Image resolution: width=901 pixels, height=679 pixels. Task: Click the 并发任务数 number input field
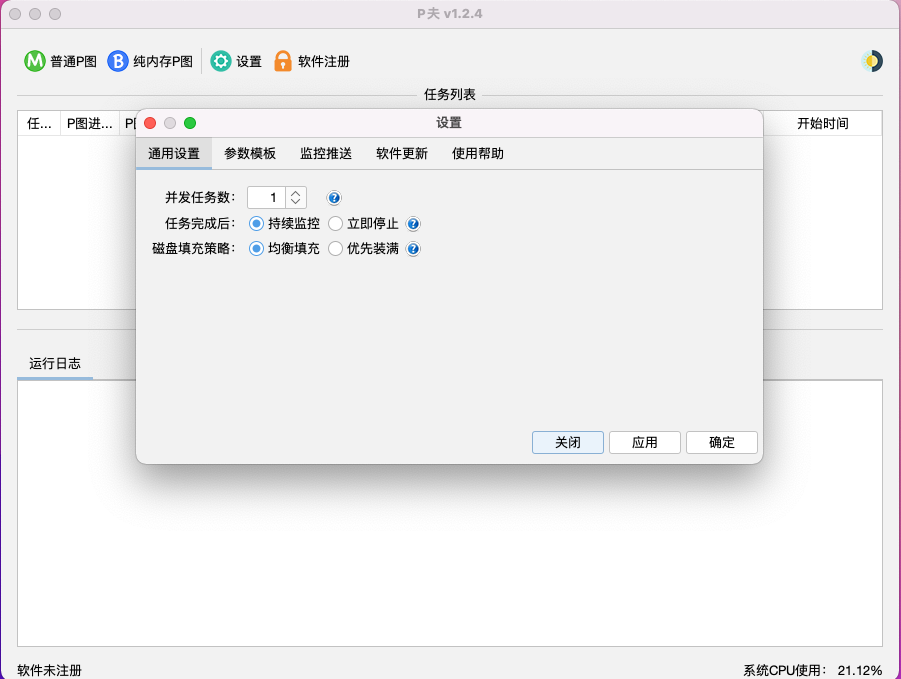267,198
